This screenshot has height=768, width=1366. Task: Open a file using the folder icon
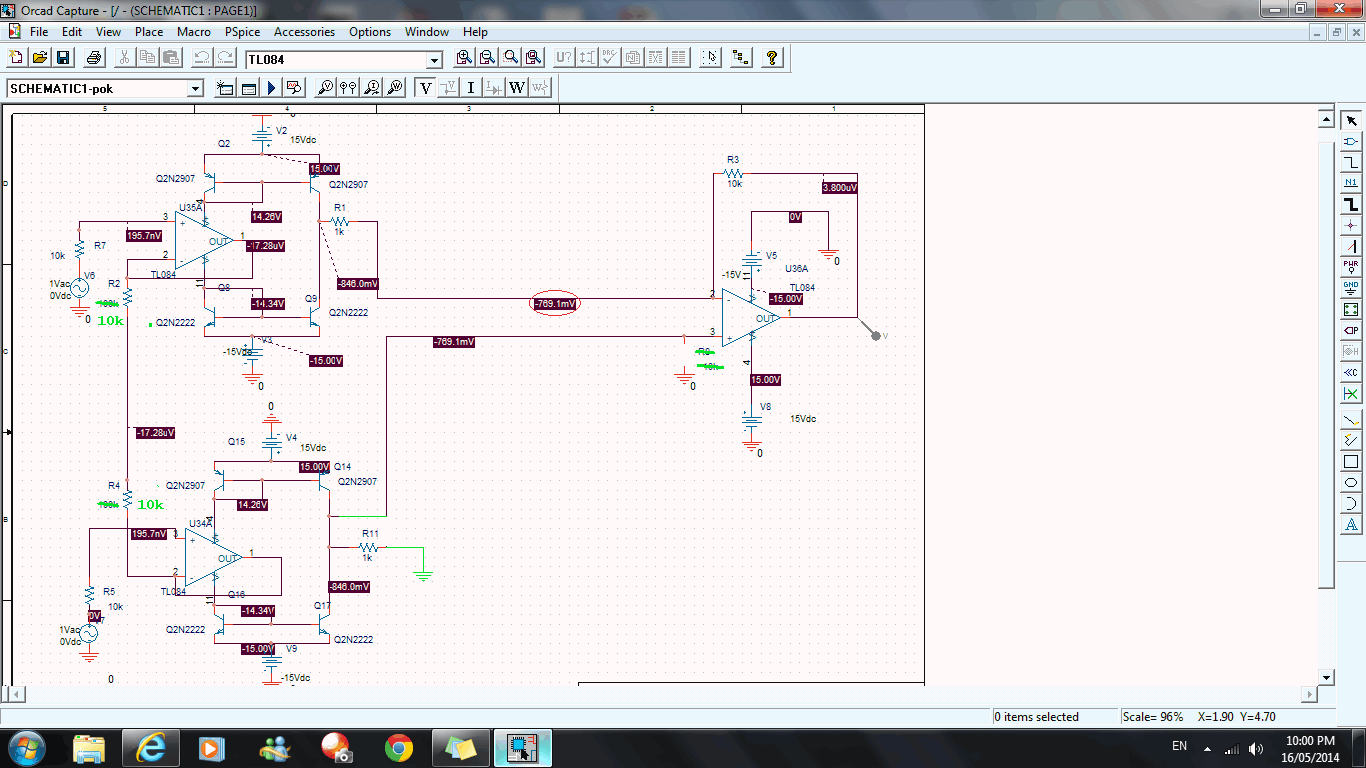40,58
